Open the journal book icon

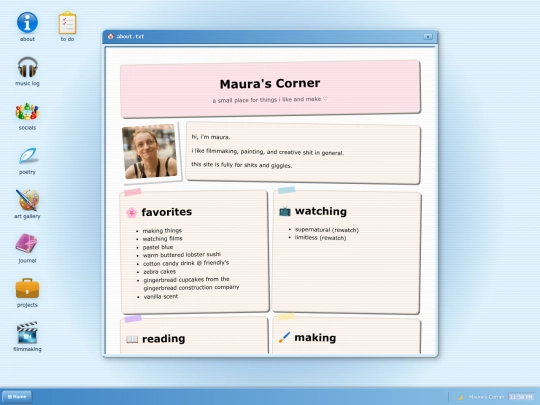[27, 249]
